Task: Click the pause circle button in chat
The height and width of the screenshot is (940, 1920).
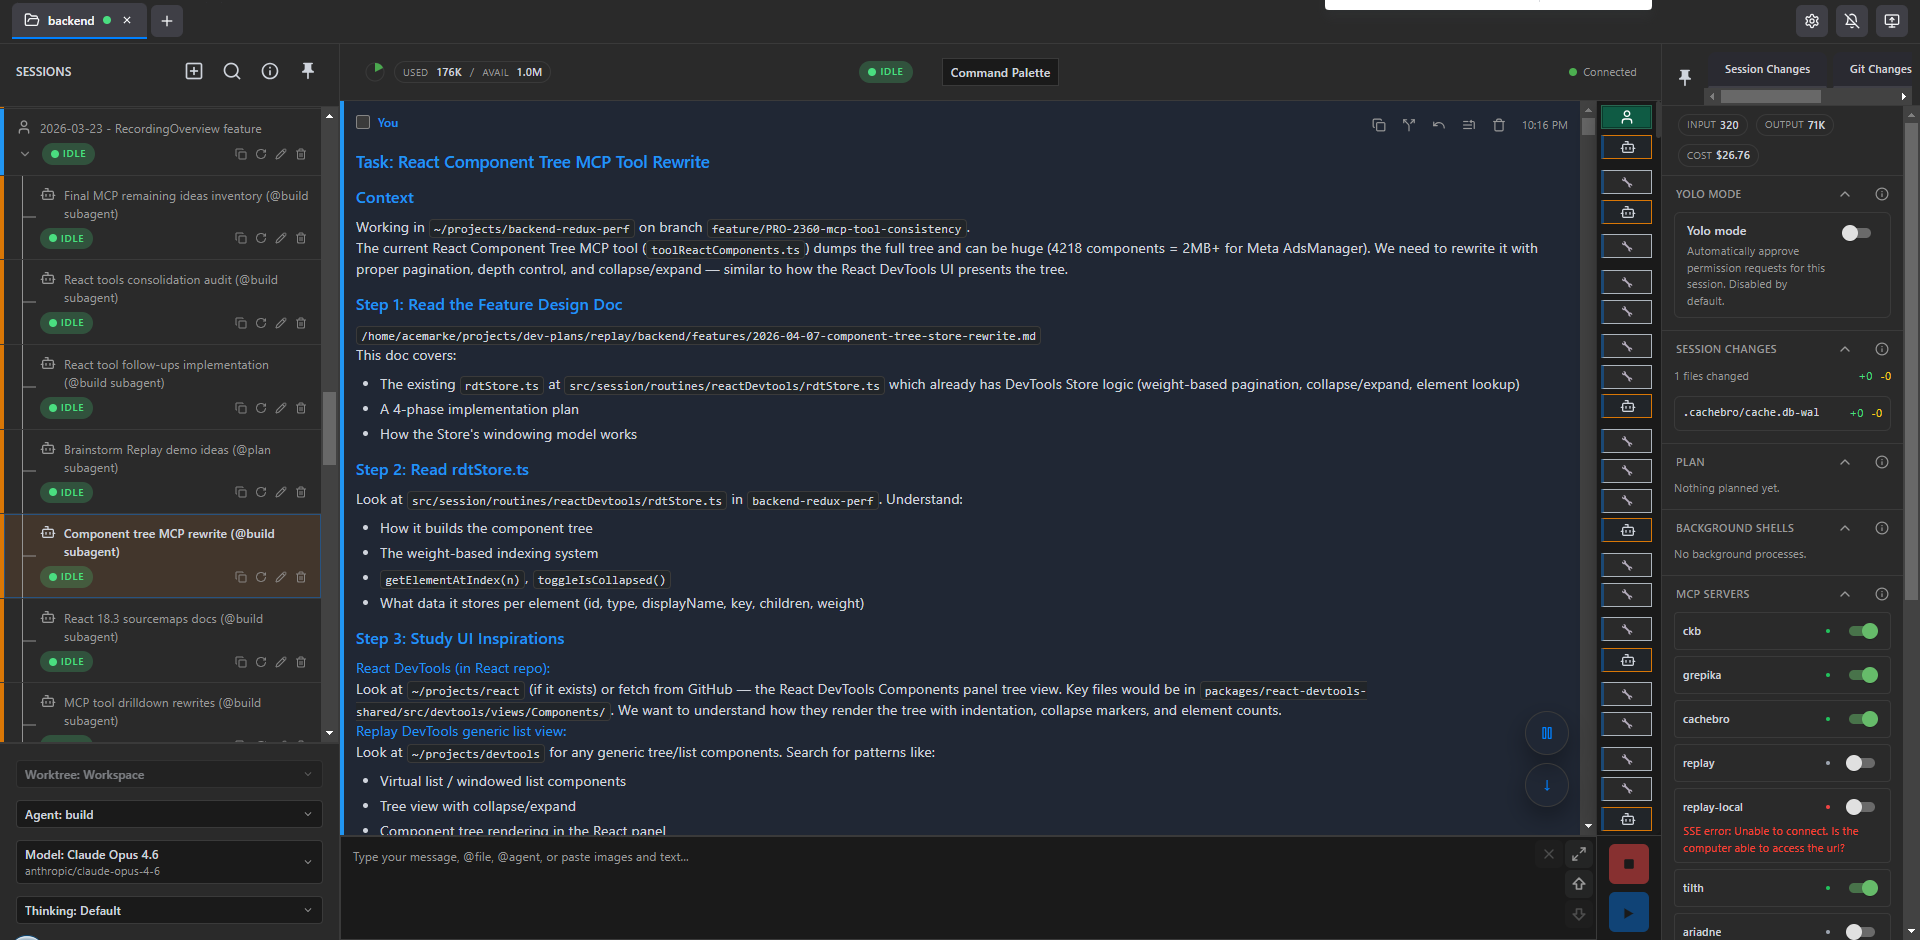Action: pos(1547,733)
